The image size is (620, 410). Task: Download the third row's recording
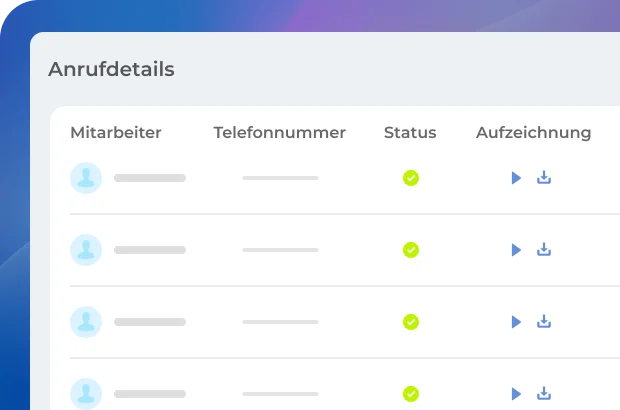click(544, 322)
